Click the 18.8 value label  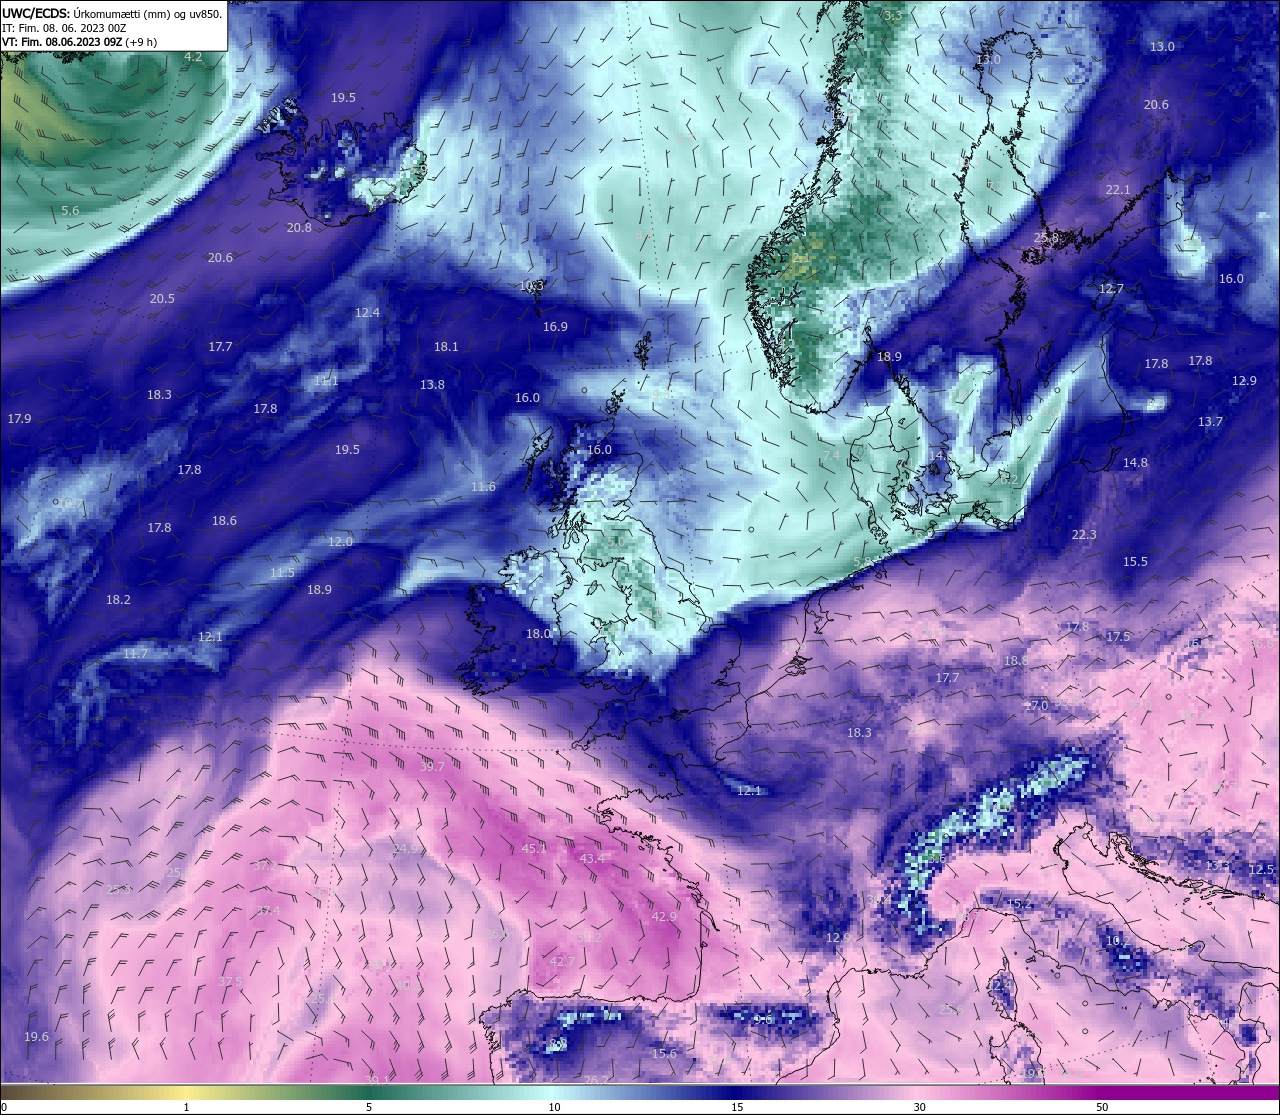tap(1016, 660)
